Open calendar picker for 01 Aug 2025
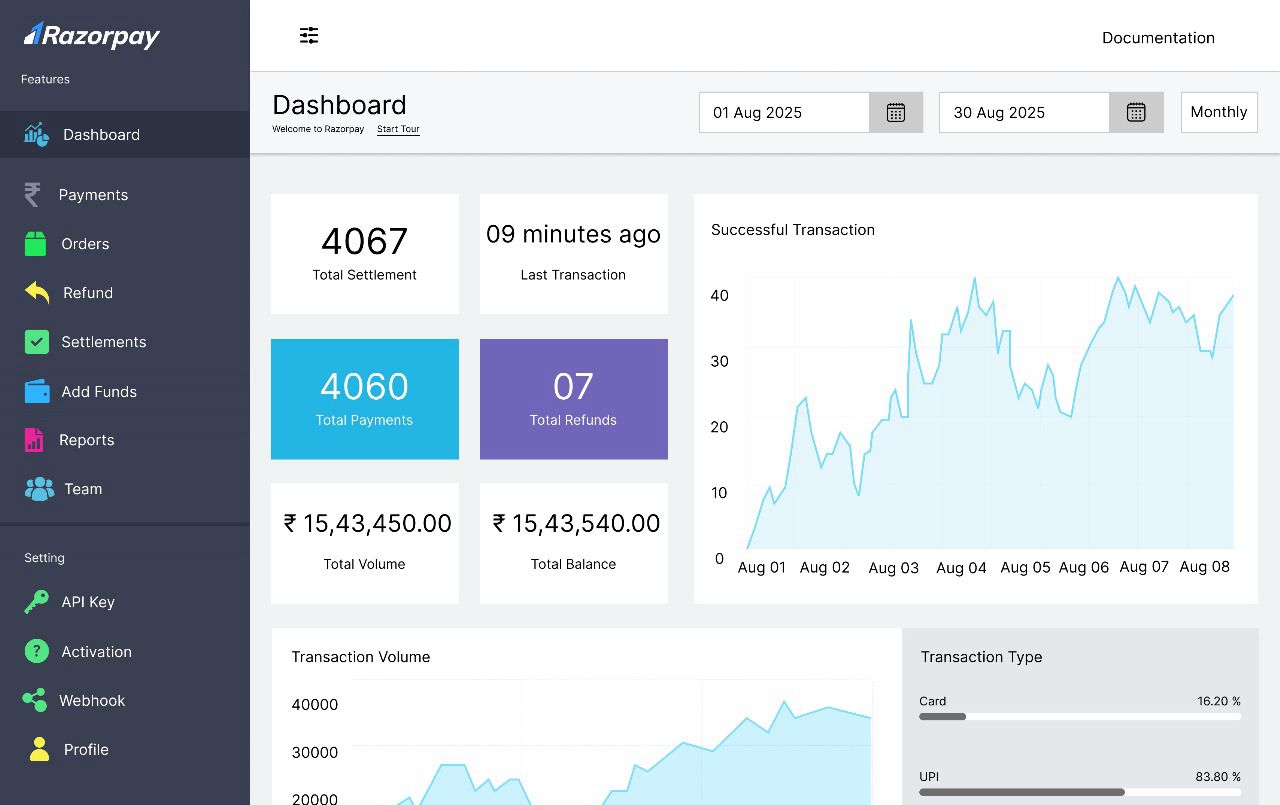Viewport: 1280px width, 805px height. (896, 112)
